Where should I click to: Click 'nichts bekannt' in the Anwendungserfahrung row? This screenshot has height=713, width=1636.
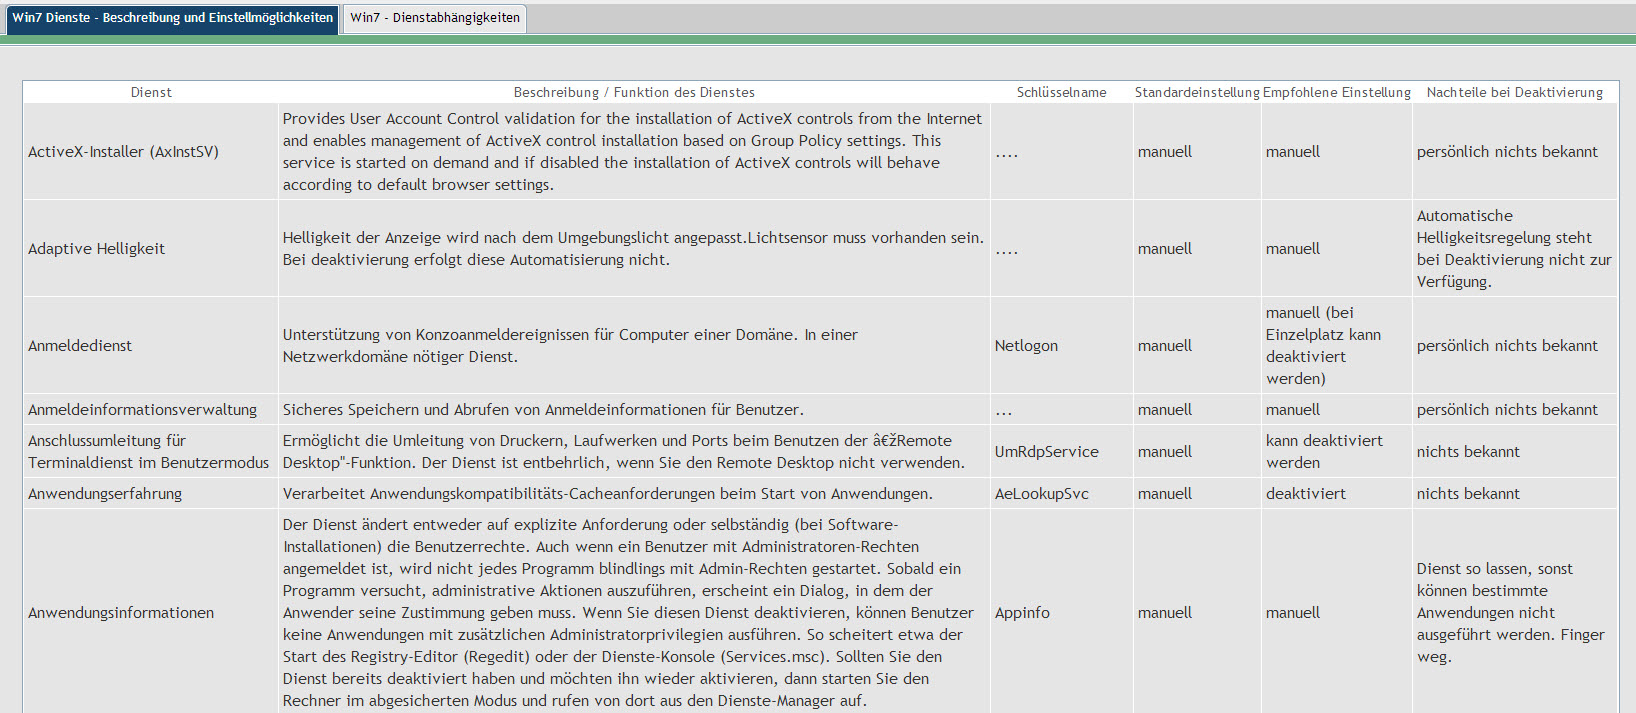(x=1468, y=494)
